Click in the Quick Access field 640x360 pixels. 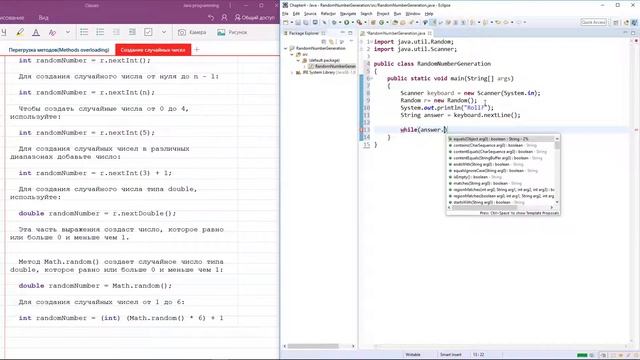594,22
